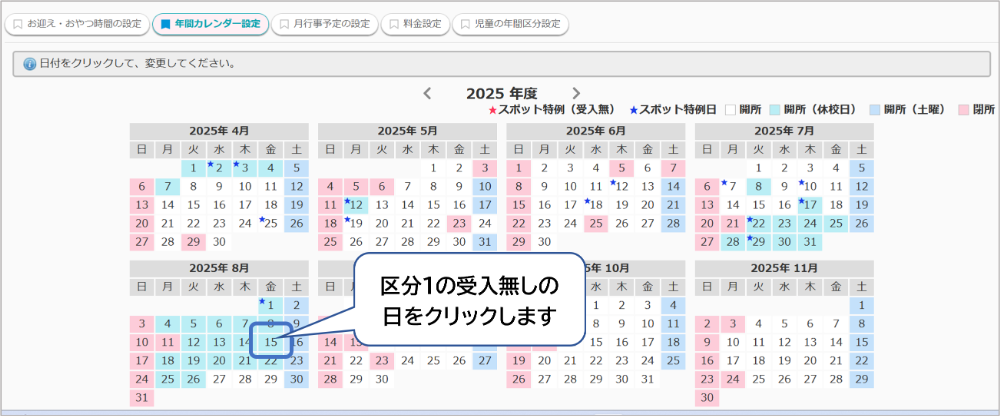Click blue star スポット特例日 legend icon
1000x416 pixels.
634,109
